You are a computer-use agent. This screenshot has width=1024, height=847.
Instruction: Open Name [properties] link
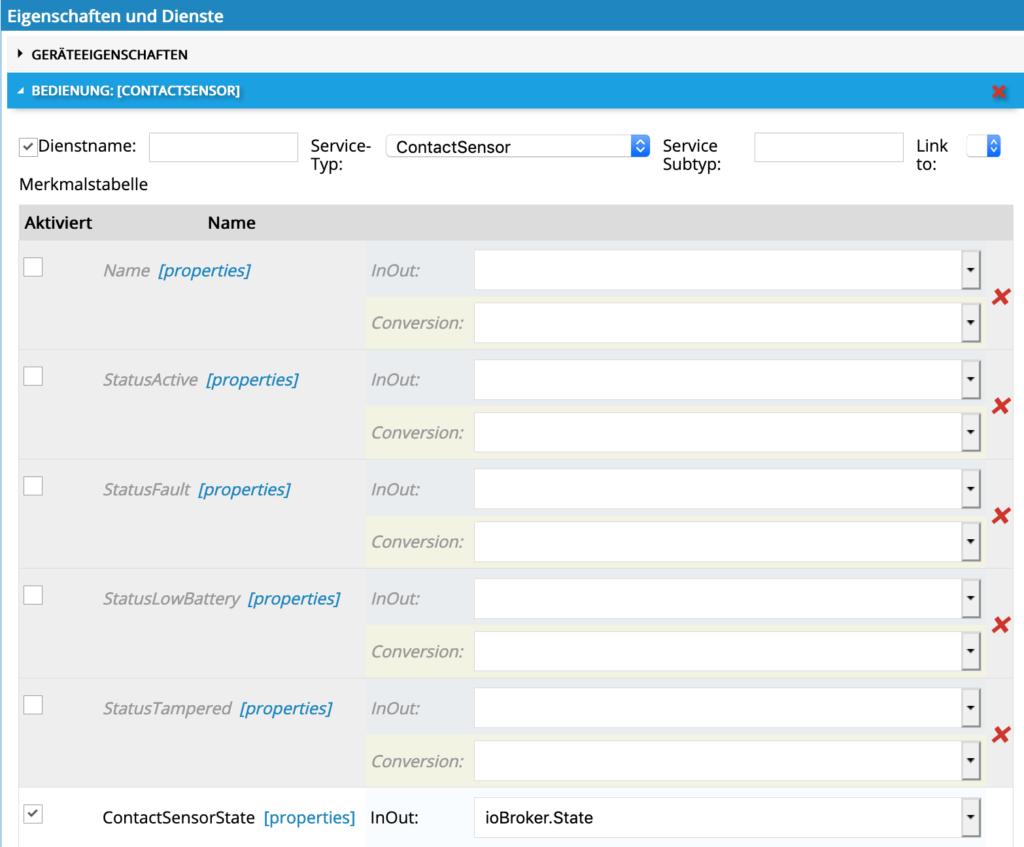204,270
